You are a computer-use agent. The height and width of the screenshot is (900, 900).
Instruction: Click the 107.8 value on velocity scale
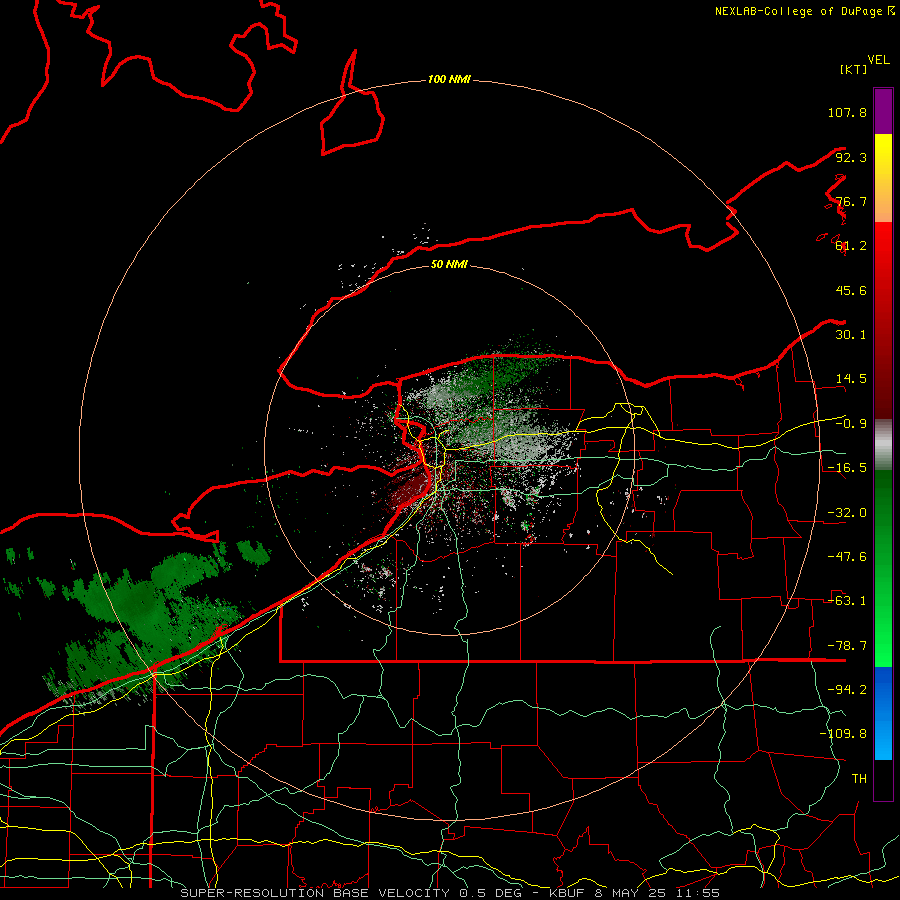click(x=847, y=112)
